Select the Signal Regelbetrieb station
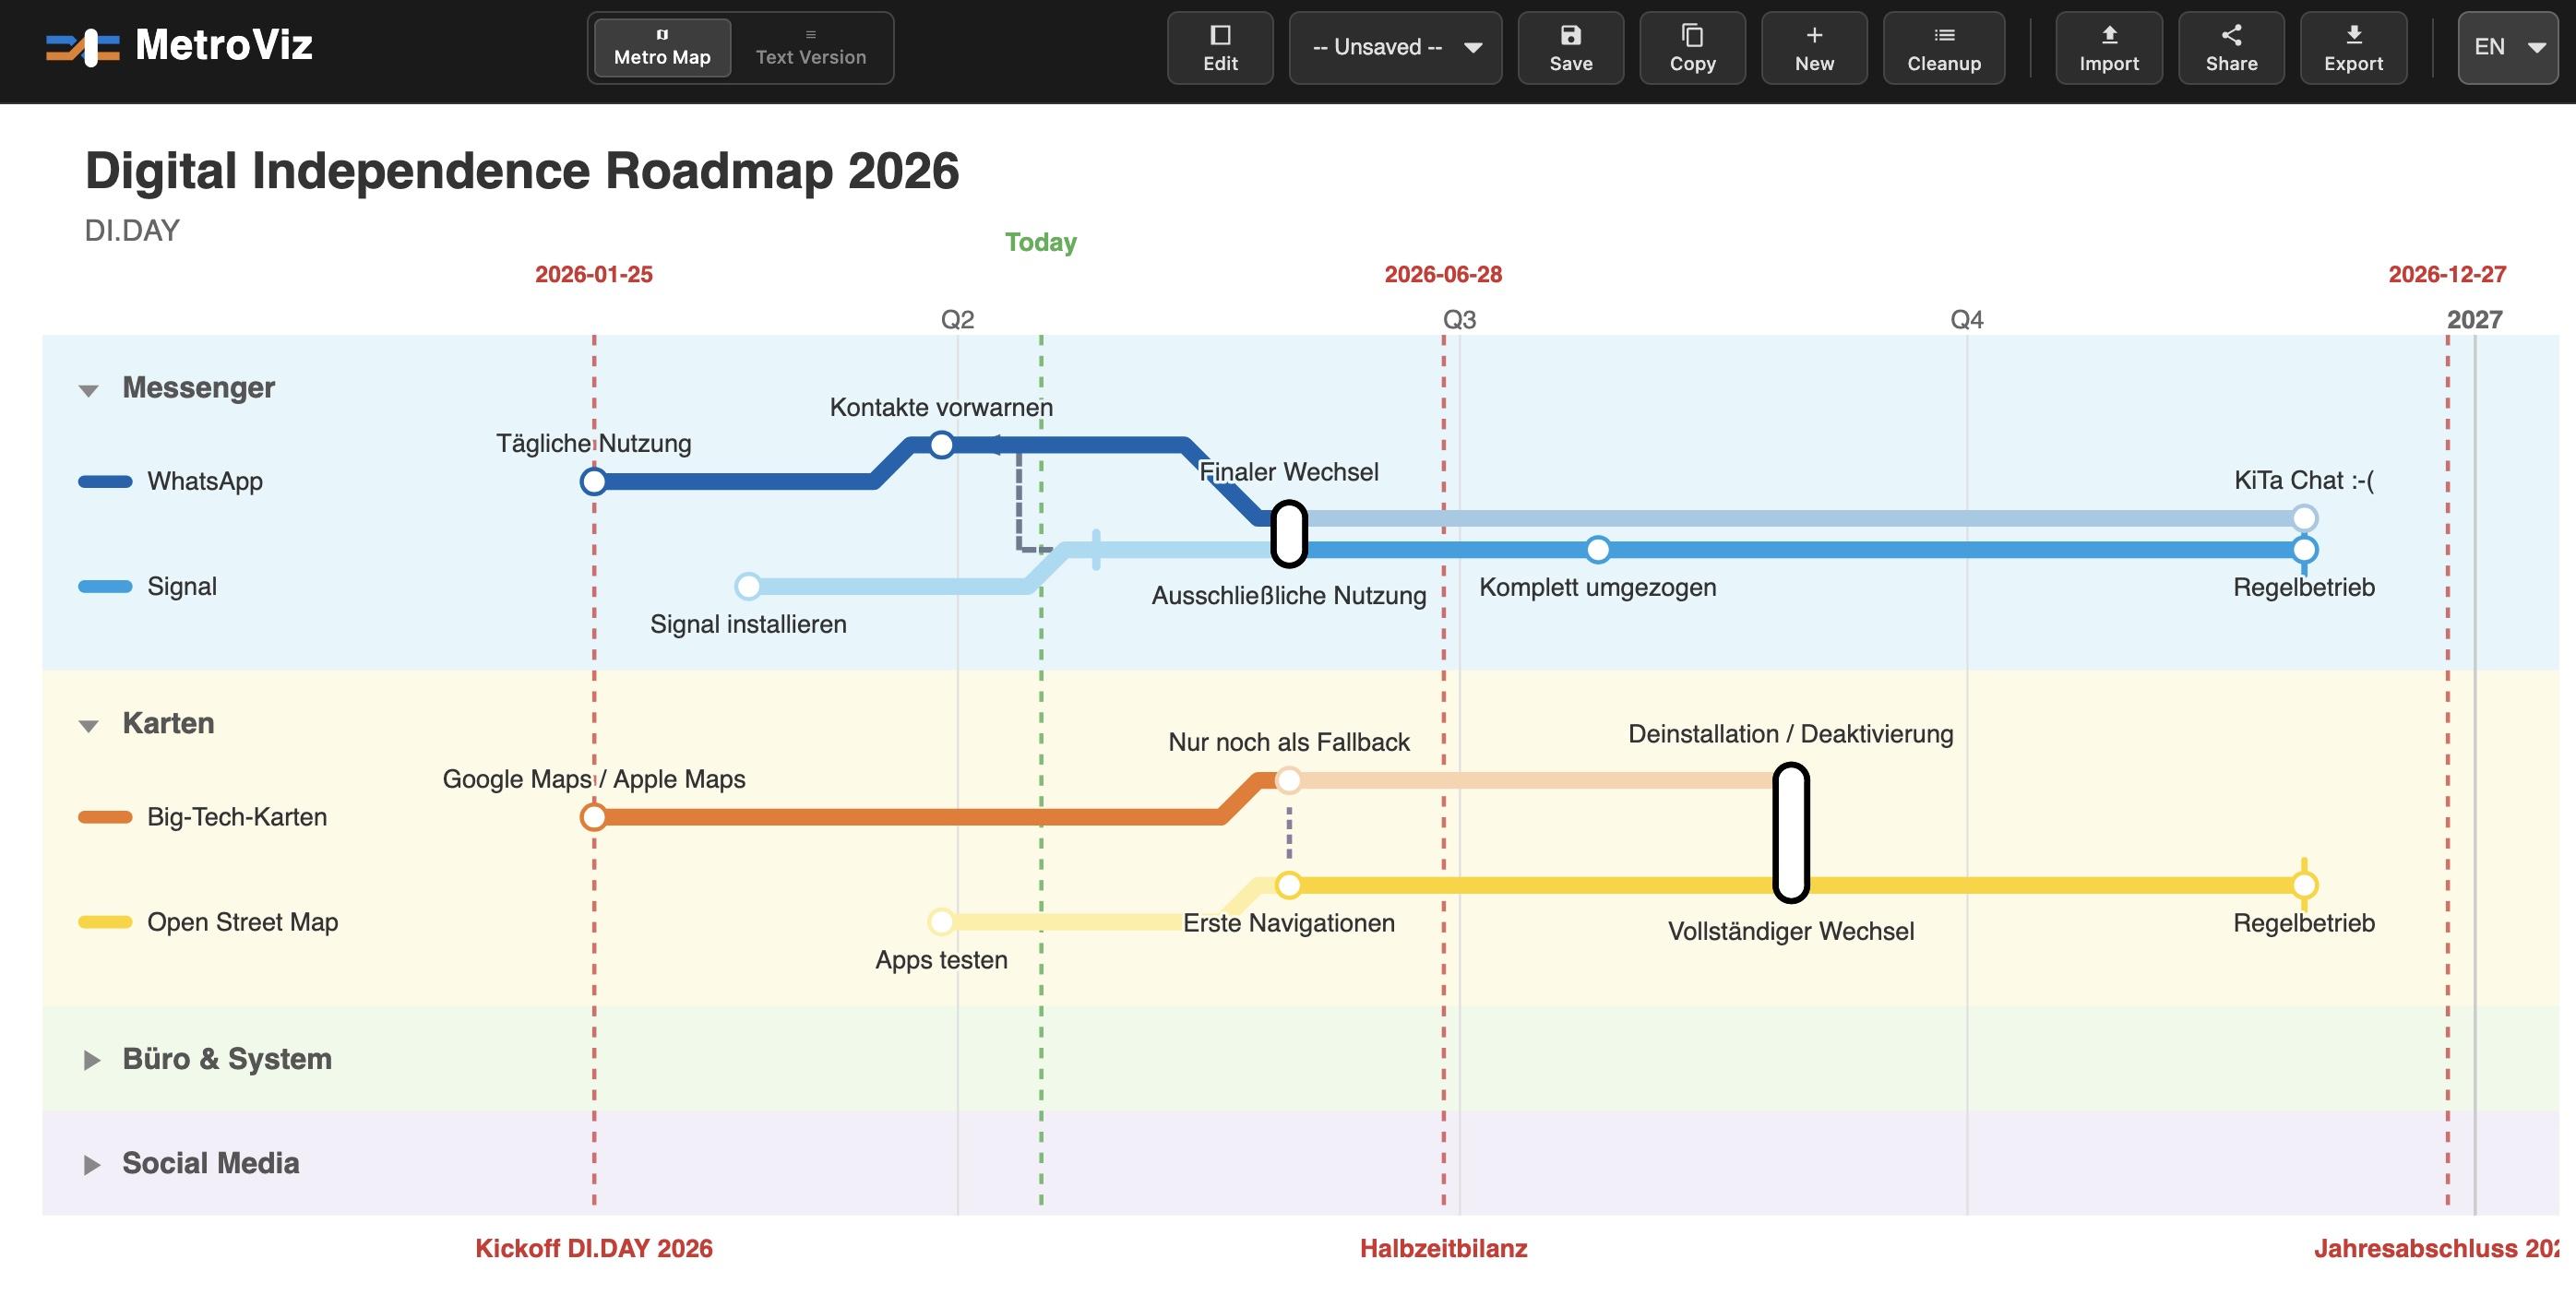2576x1295 pixels. 2304,549
